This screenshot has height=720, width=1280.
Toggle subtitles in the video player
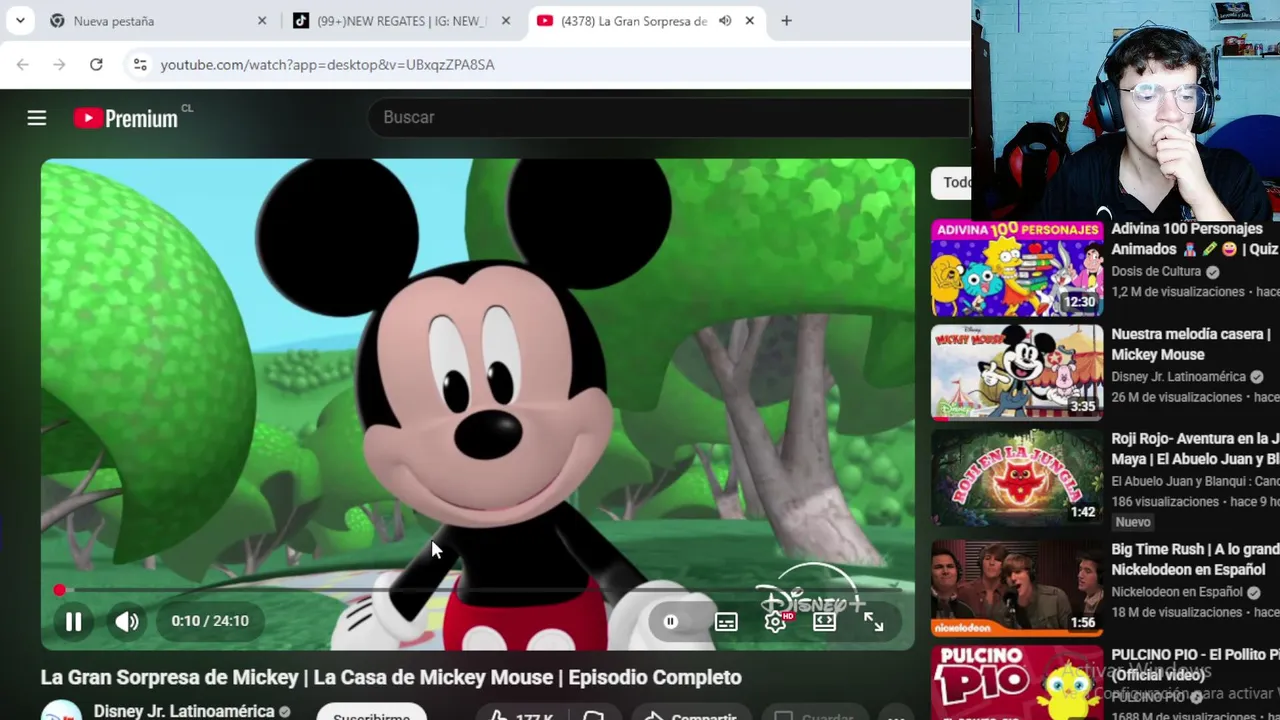(x=726, y=622)
